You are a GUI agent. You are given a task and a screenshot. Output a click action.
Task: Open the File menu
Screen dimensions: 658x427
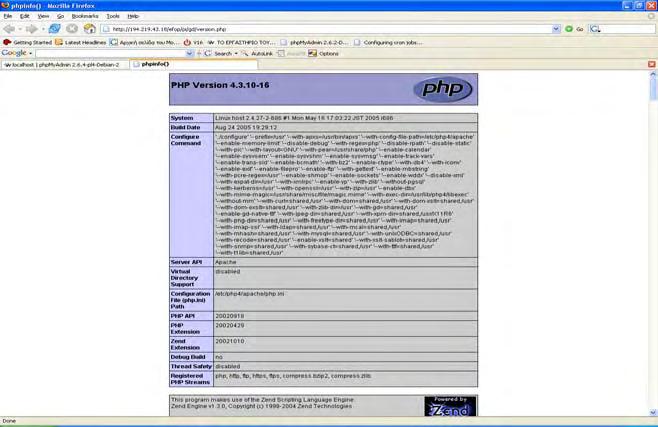click(x=8, y=16)
